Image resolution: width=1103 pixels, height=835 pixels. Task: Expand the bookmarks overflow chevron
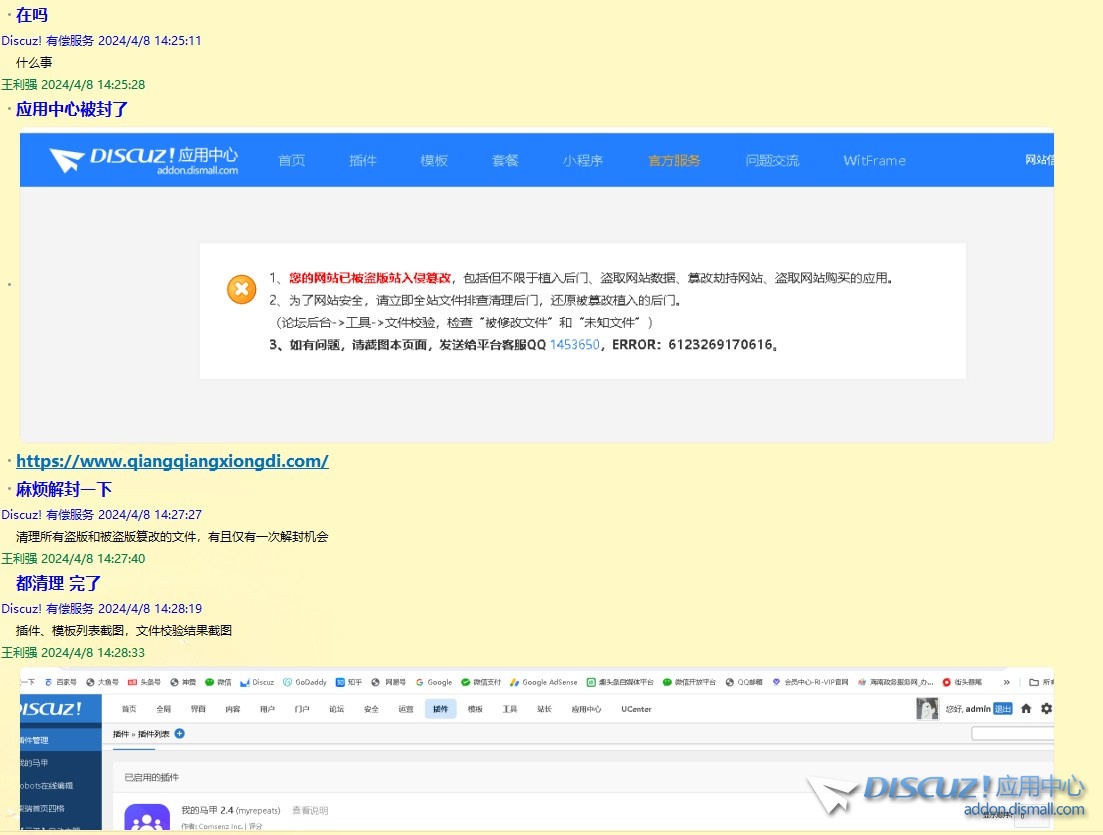1005,682
